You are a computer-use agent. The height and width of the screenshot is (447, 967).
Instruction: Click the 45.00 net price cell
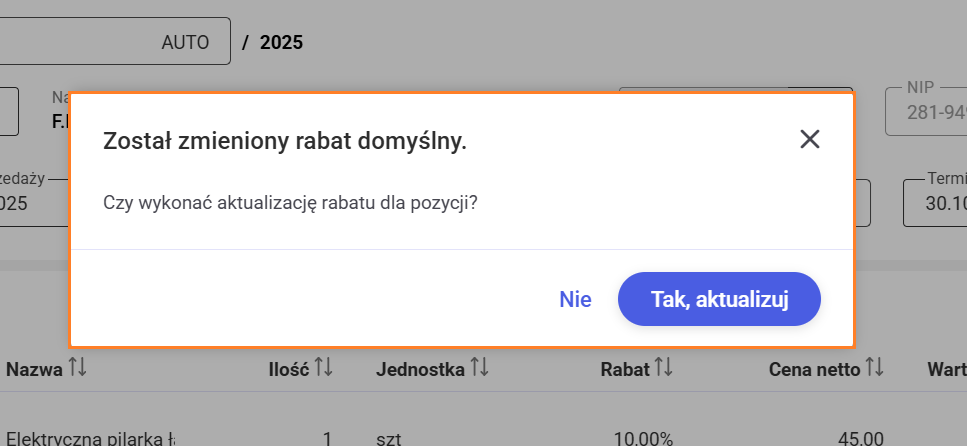(861, 438)
